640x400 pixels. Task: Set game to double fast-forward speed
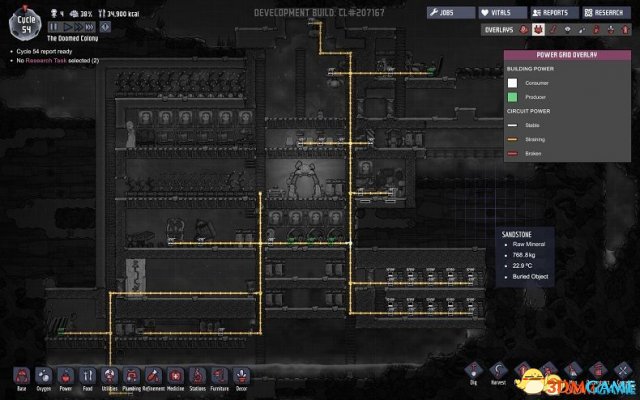[78, 27]
